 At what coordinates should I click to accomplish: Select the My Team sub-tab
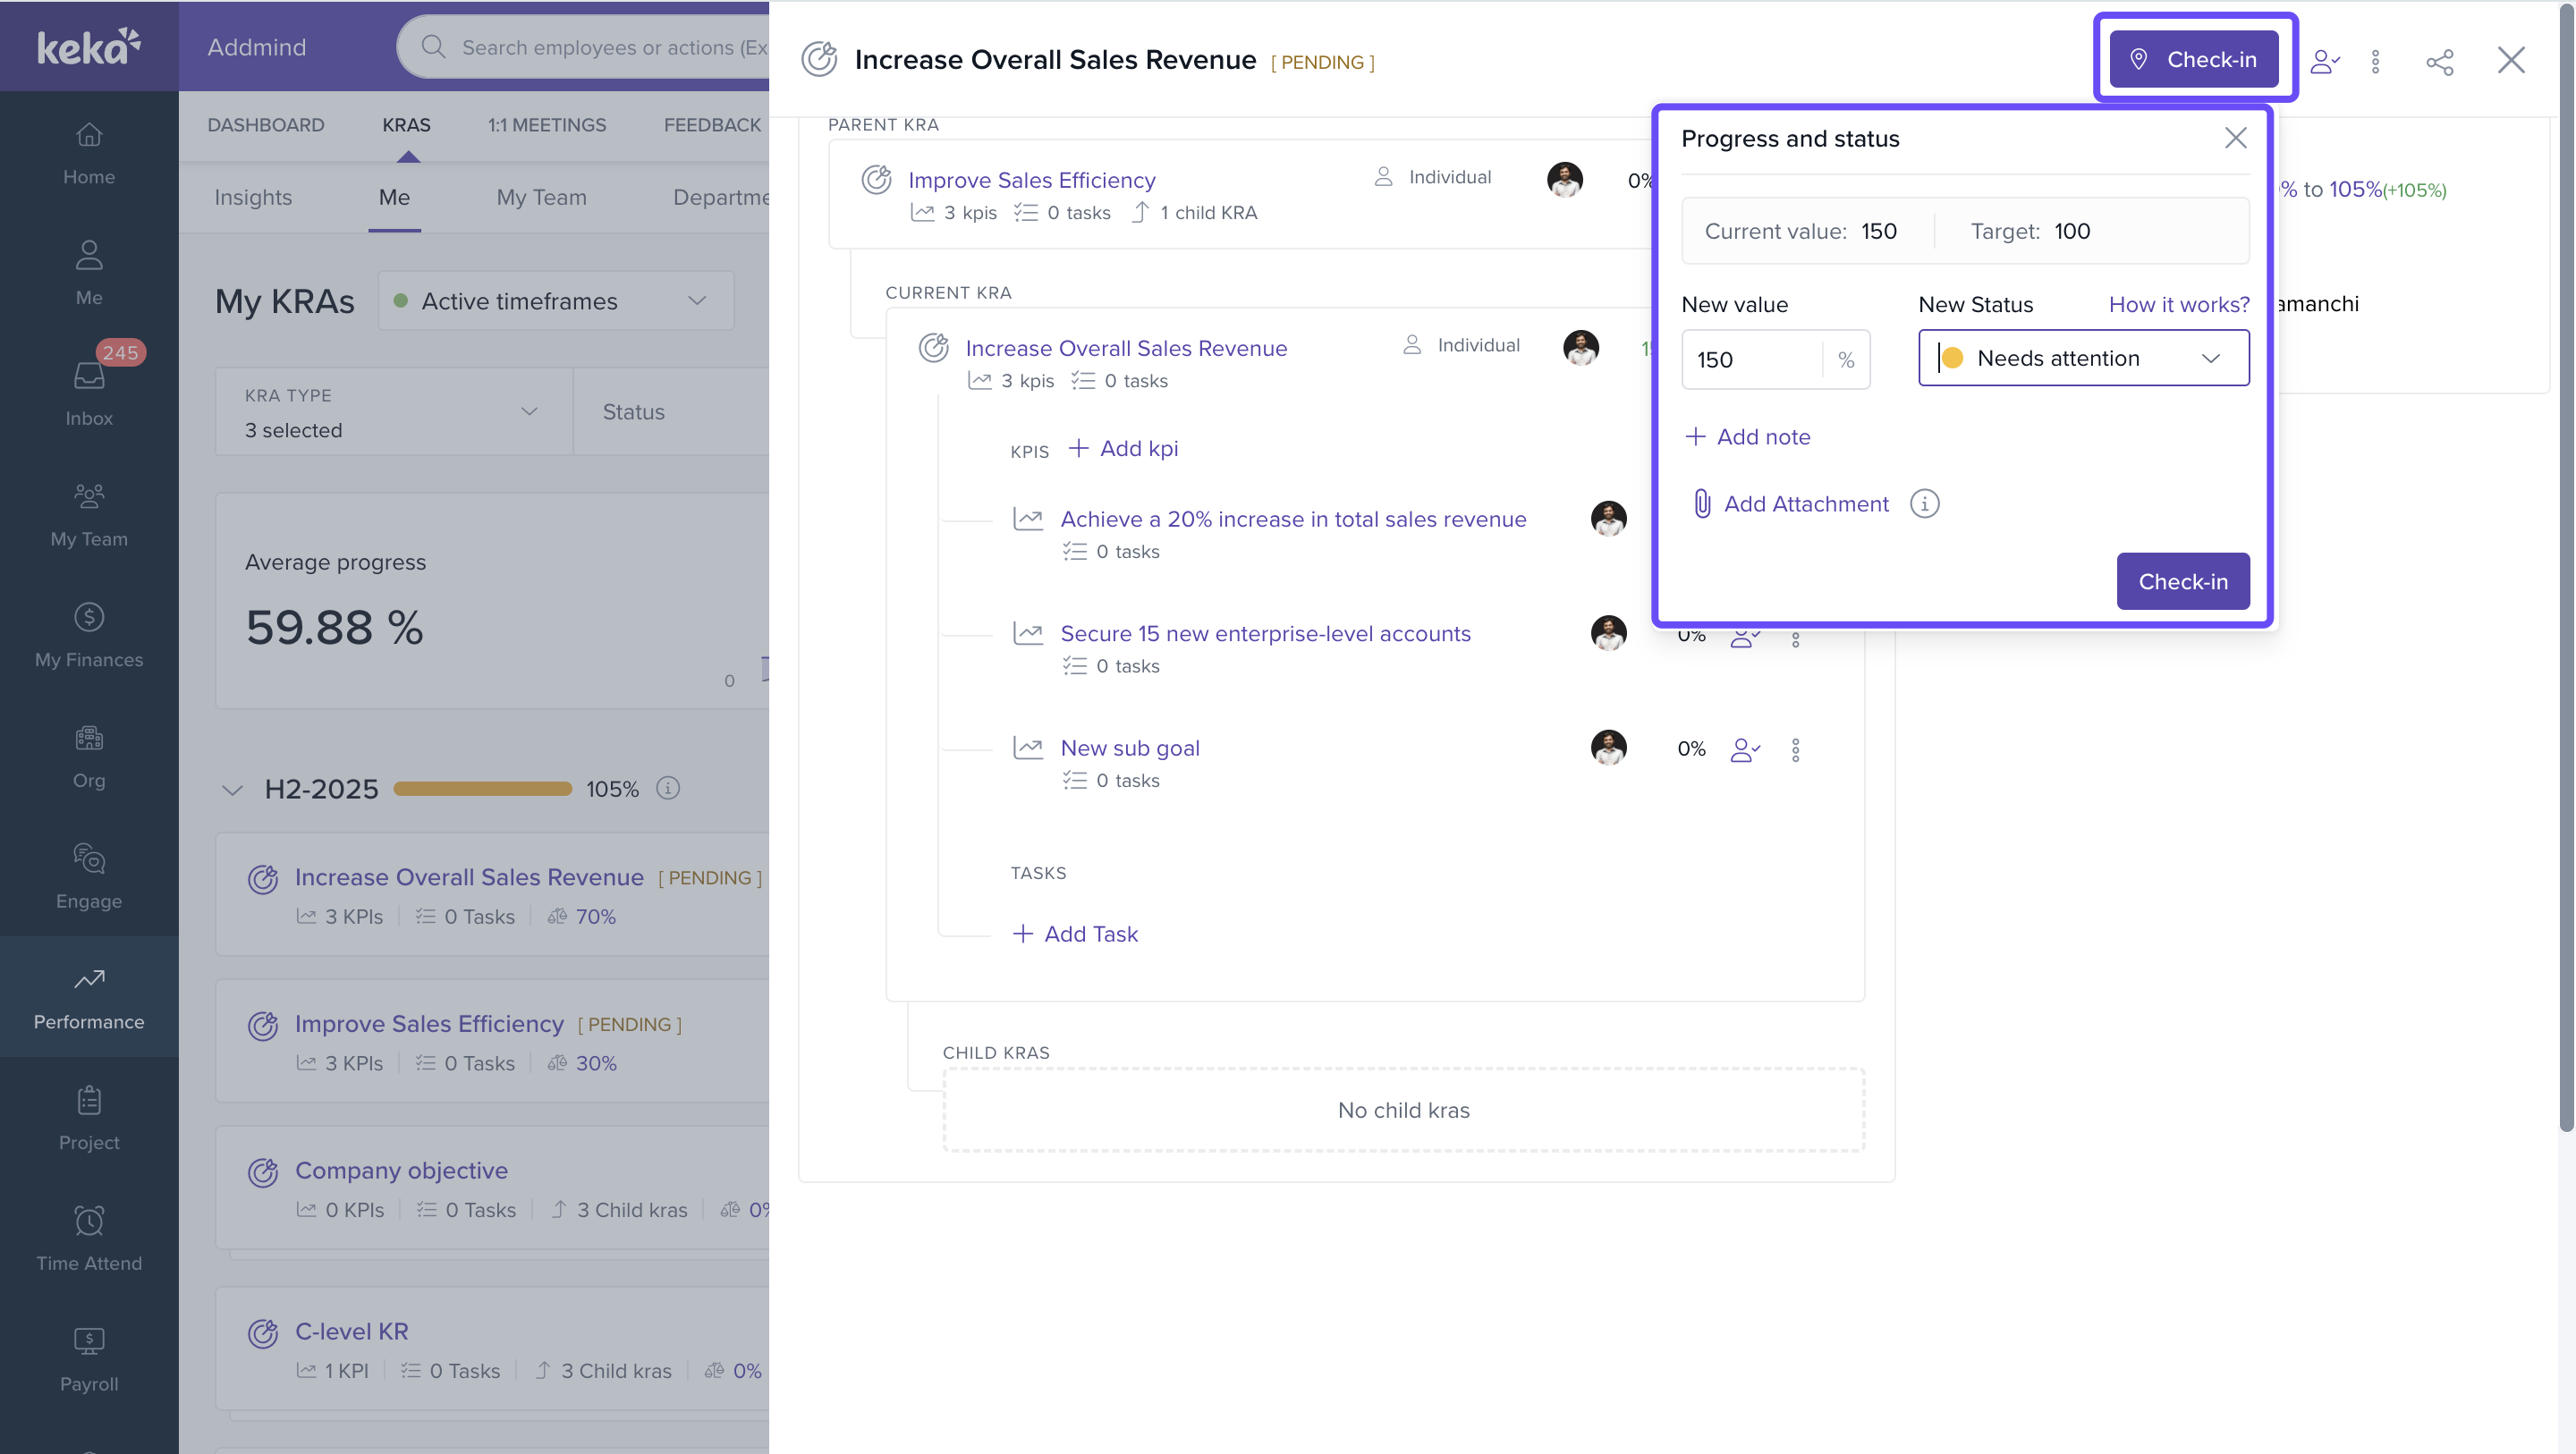541,197
